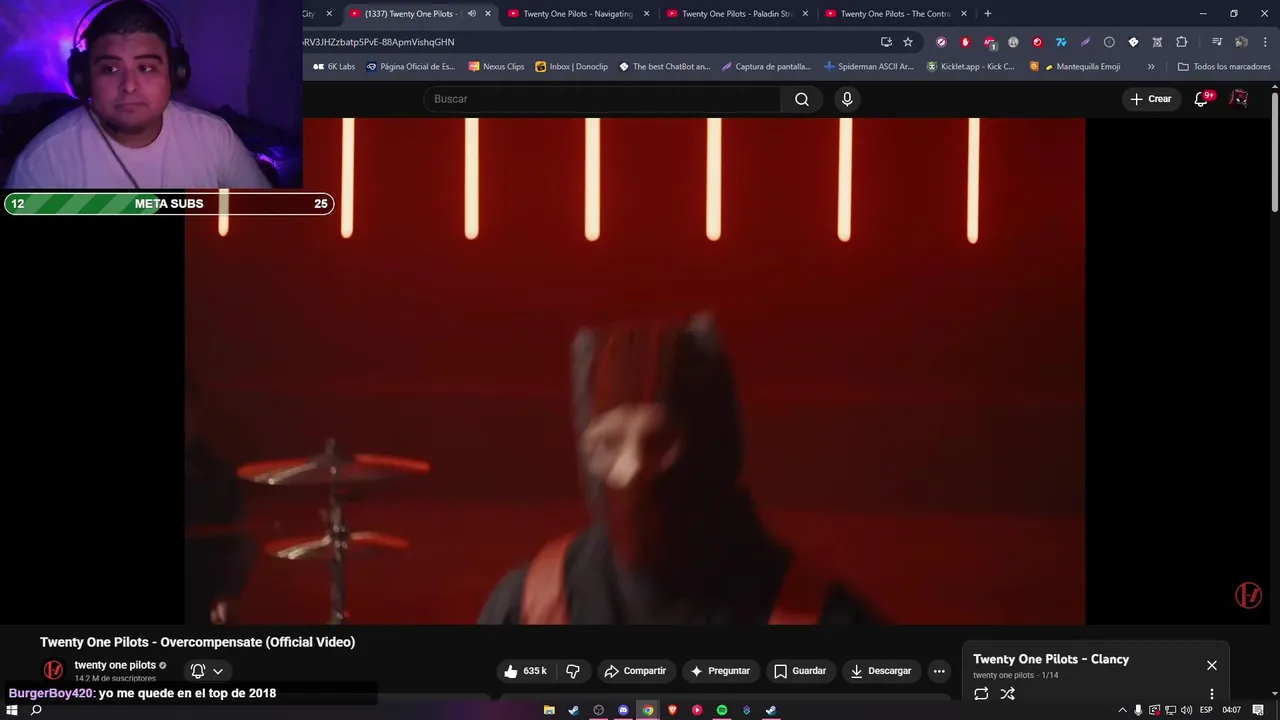Click the channel watermark logo on video

[1248, 595]
